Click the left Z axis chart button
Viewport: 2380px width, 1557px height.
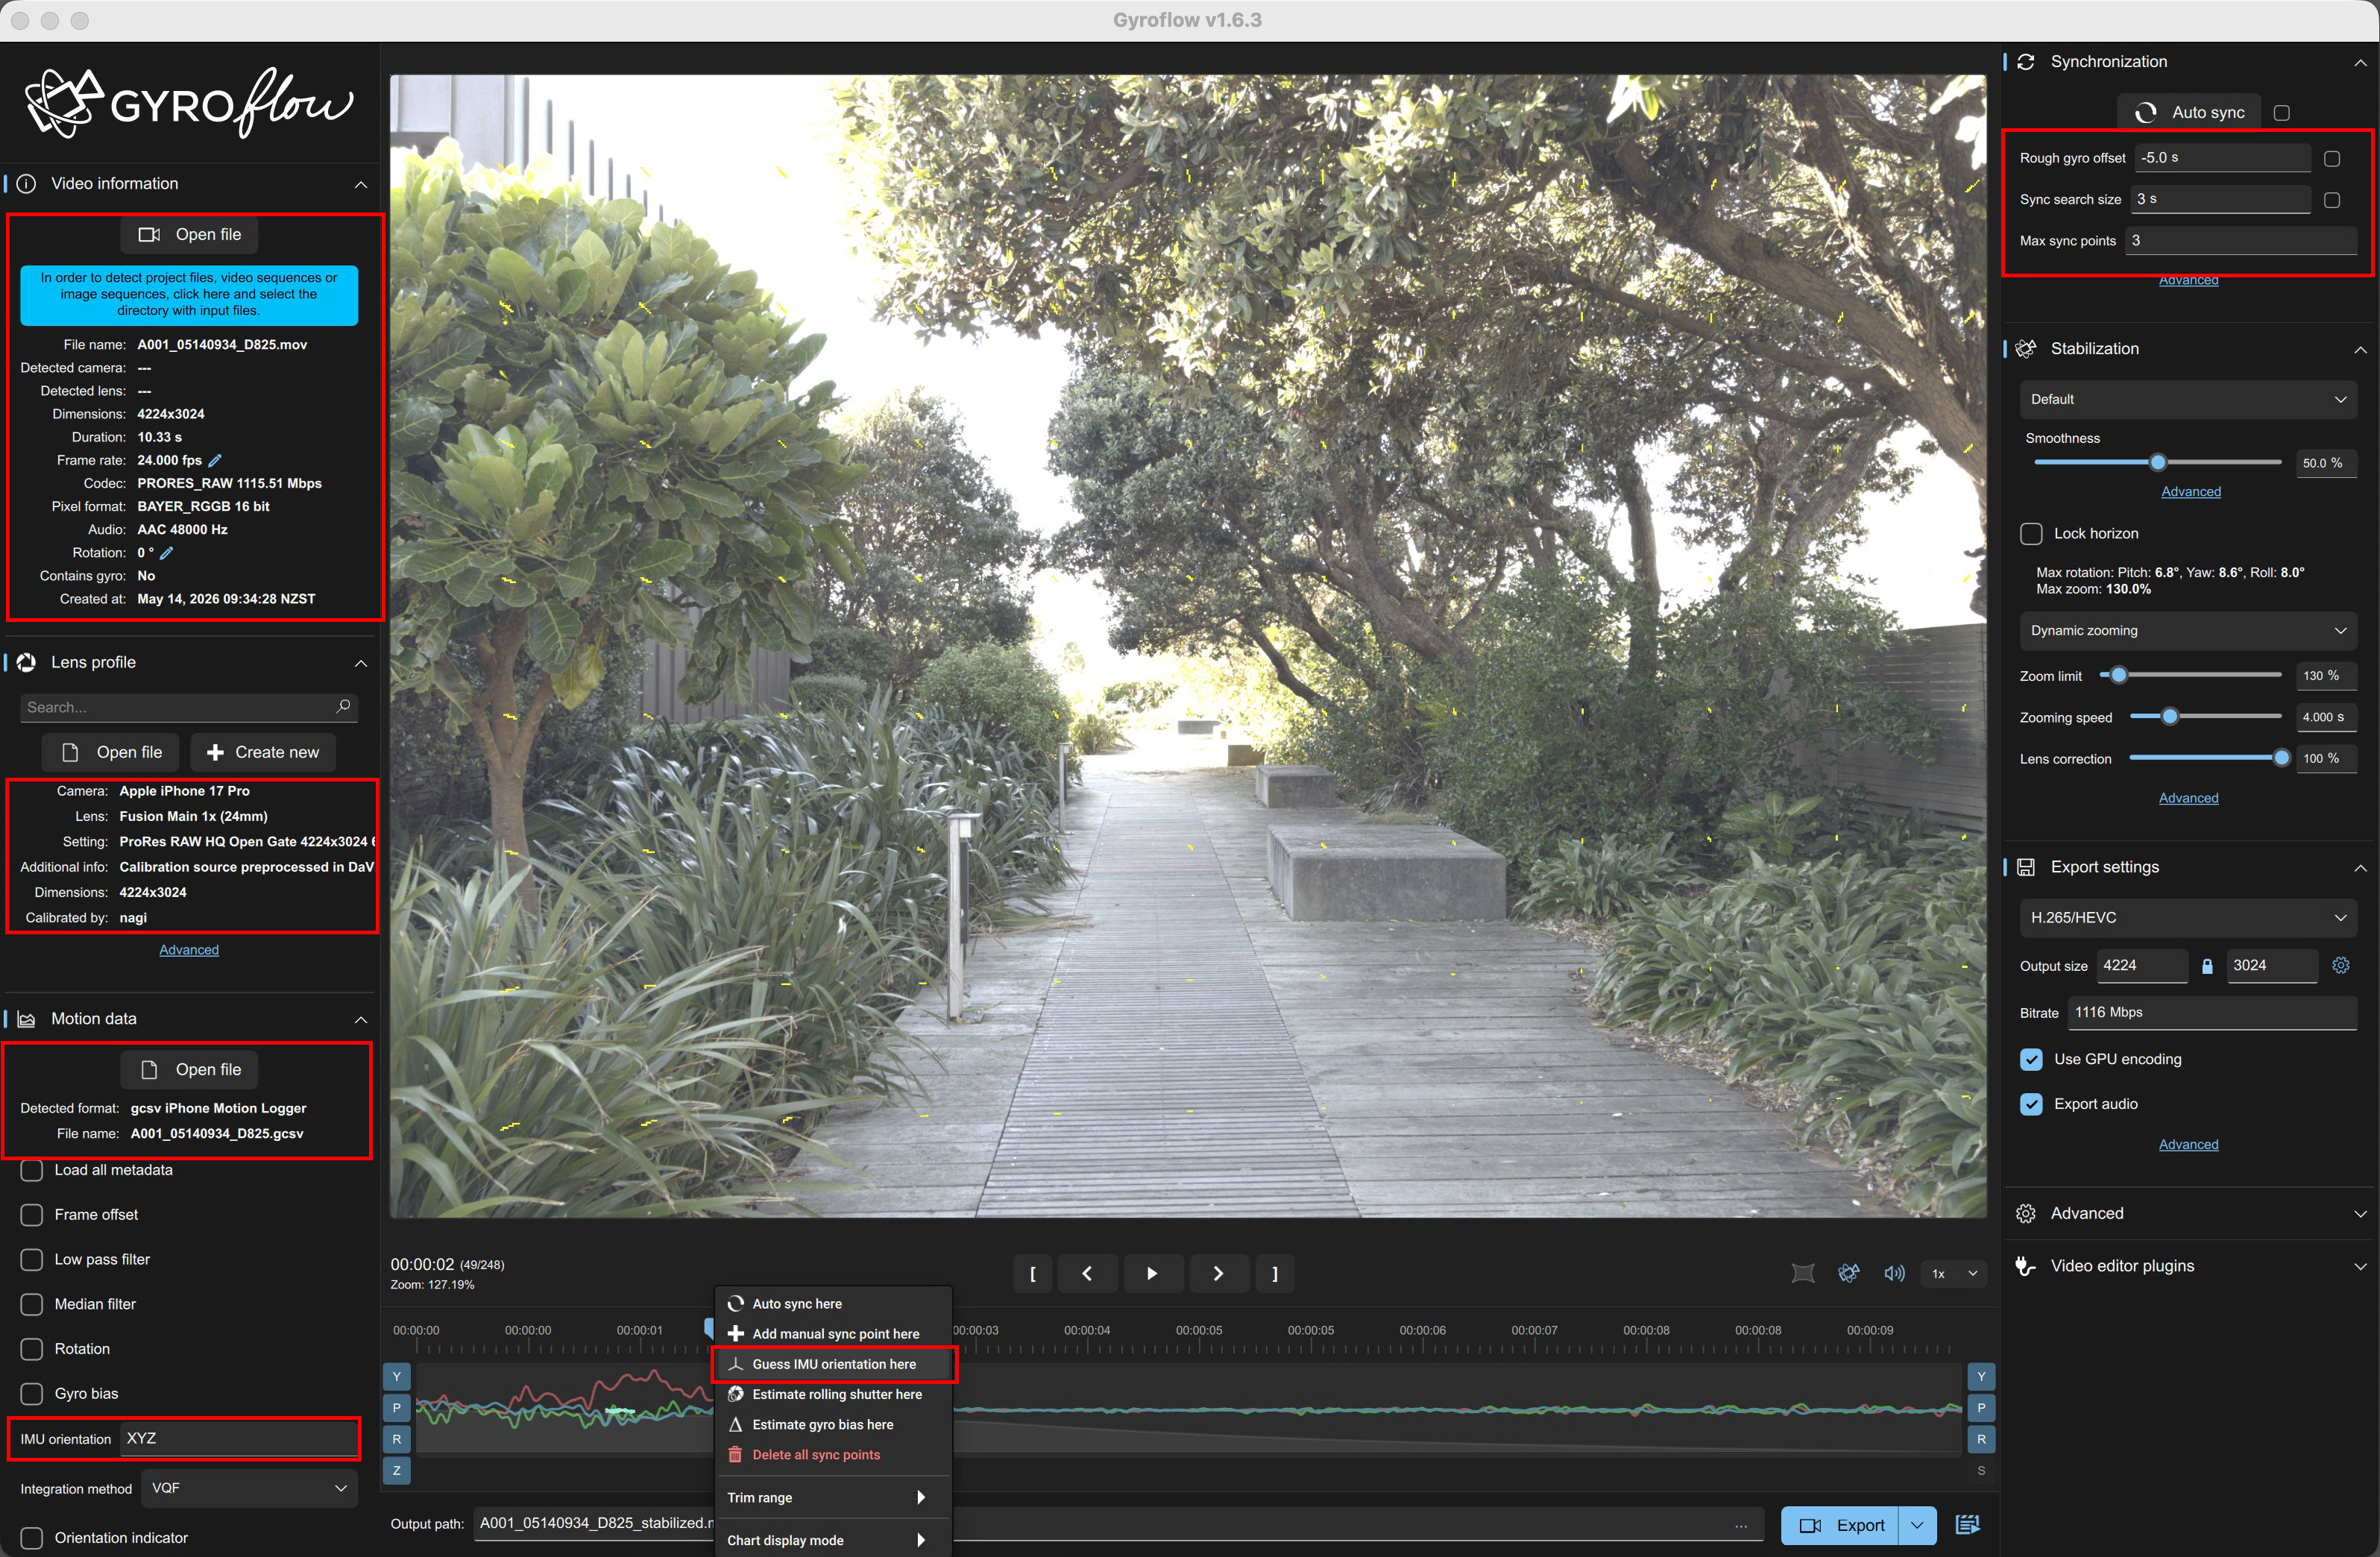tap(397, 1471)
